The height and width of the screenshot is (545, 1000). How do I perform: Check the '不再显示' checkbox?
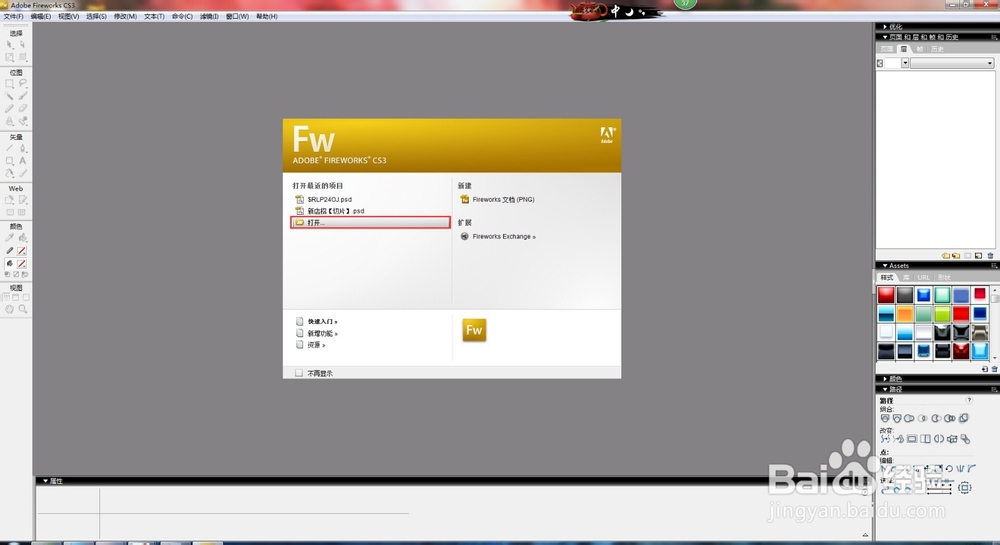click(x=299, y=373)
